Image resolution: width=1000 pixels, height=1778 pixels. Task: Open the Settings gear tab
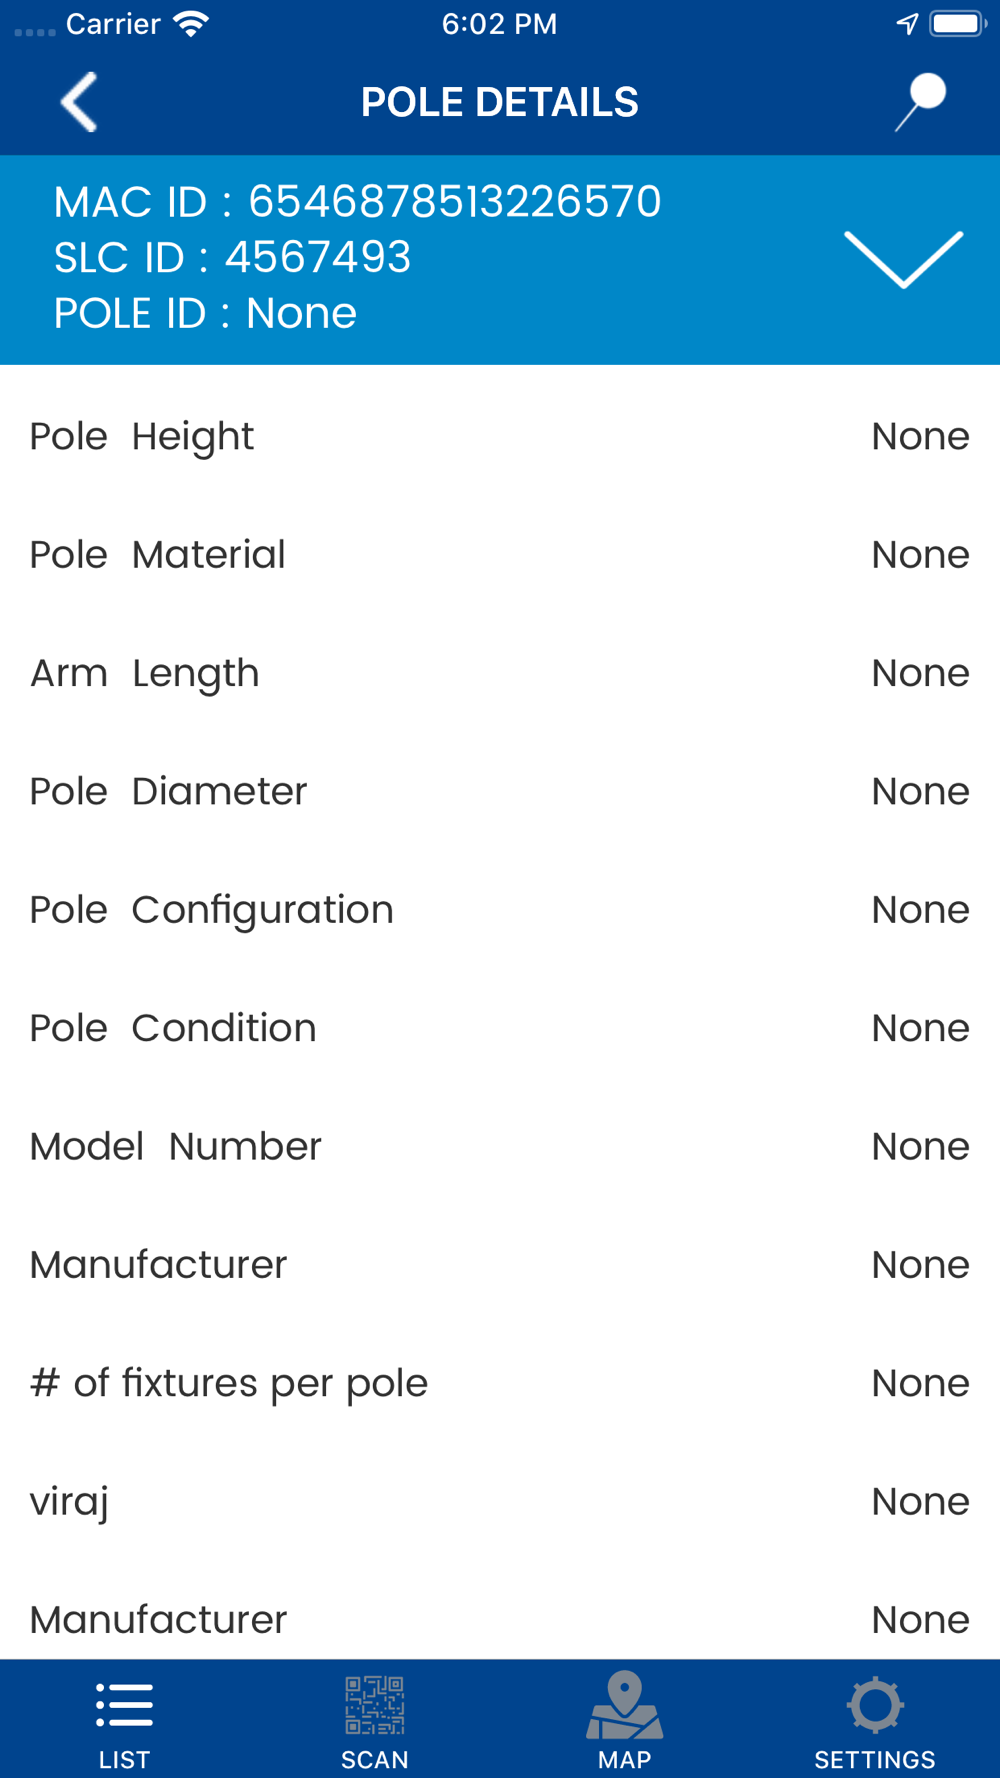point(875,1705)
